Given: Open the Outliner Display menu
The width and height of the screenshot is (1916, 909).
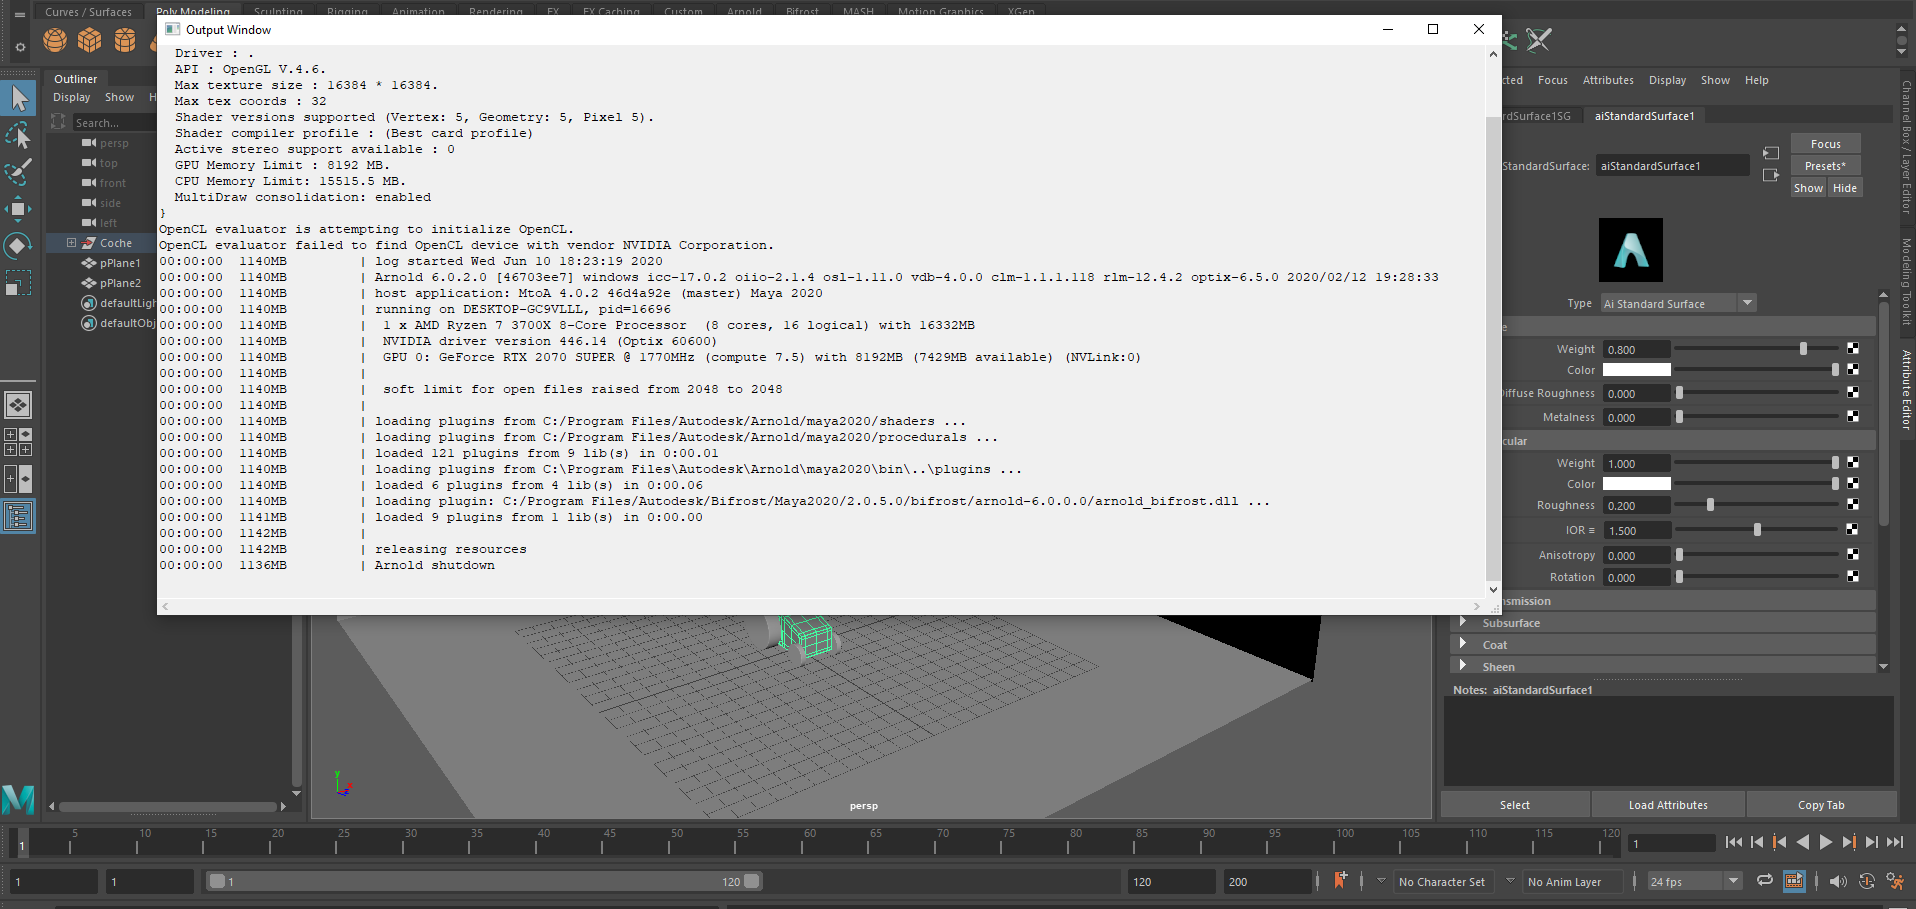Looking at the screenshot, I should coord(71,97).
